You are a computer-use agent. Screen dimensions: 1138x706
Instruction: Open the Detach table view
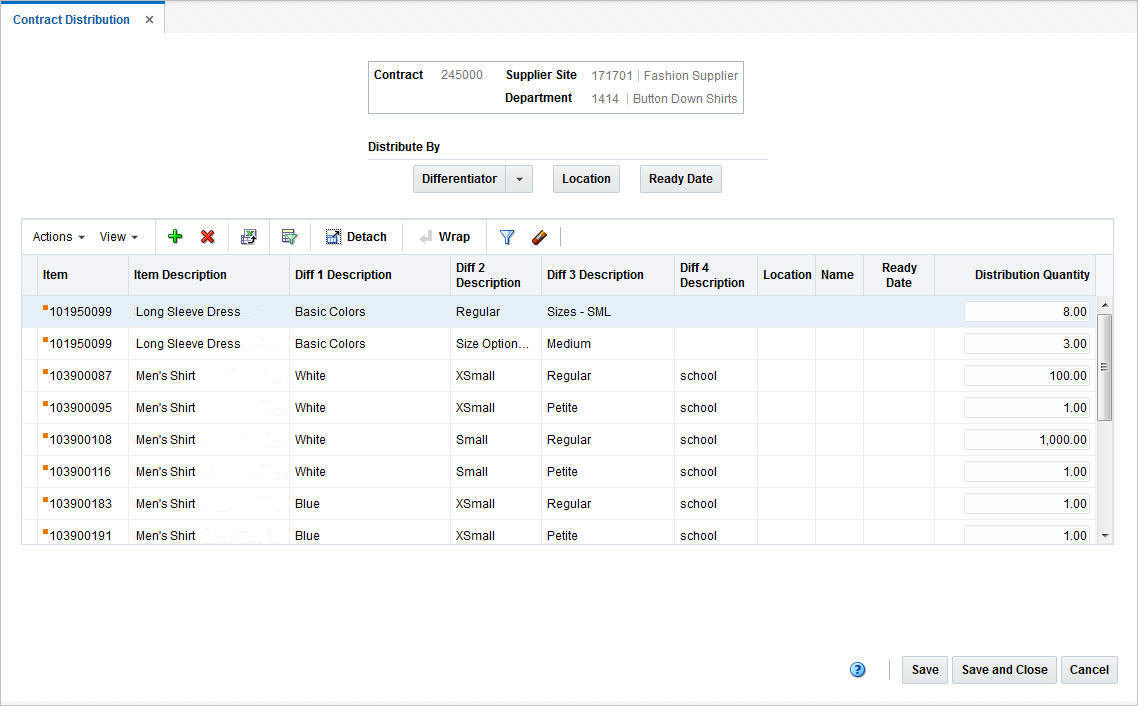click(356, 236)
